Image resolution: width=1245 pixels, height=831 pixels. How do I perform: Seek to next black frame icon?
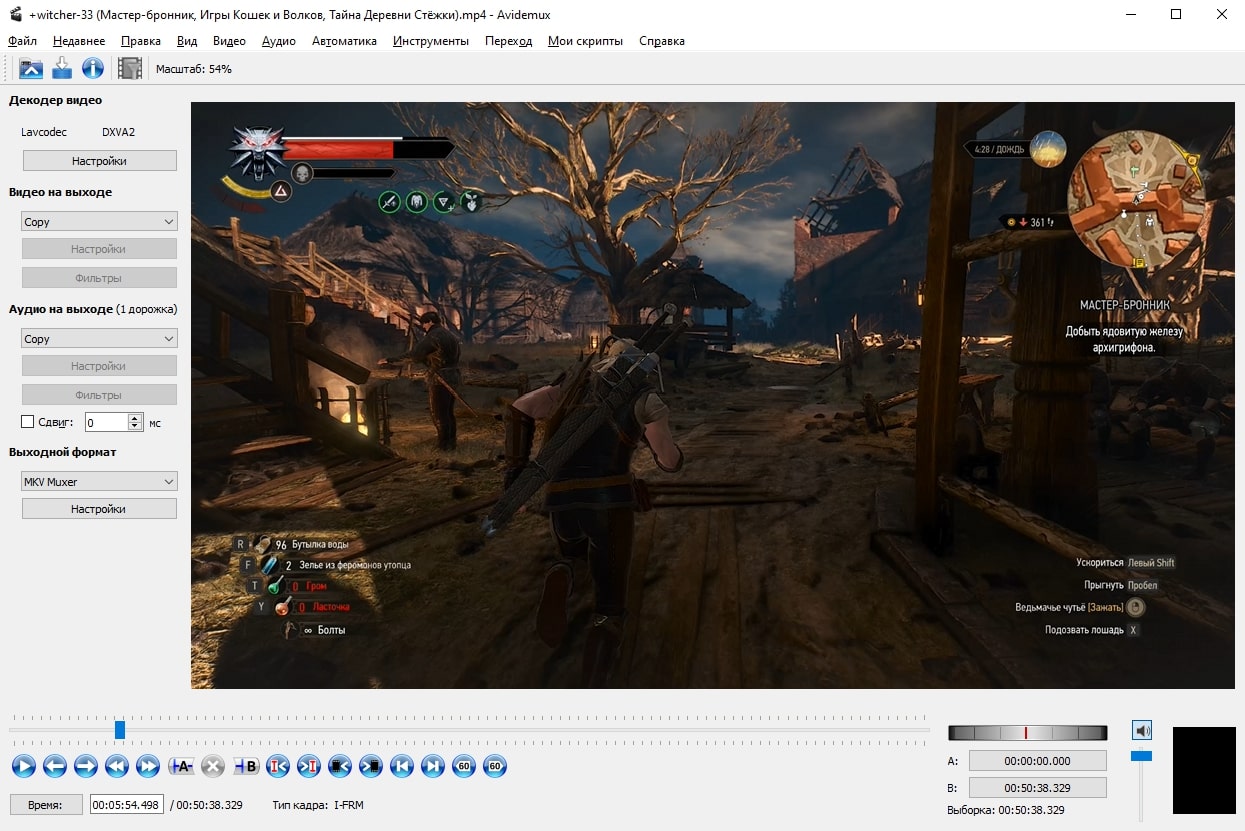click(371, 766)
